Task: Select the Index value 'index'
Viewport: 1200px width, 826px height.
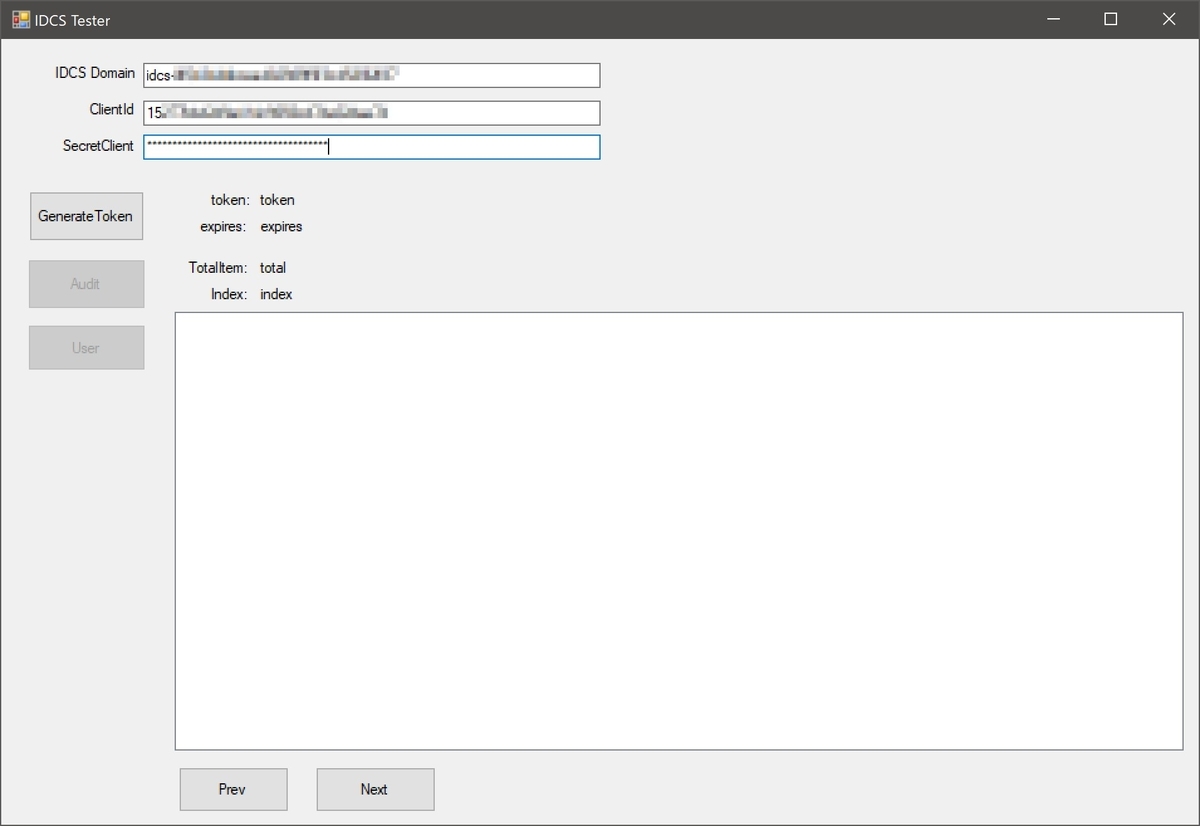Action: click(276, 295)
